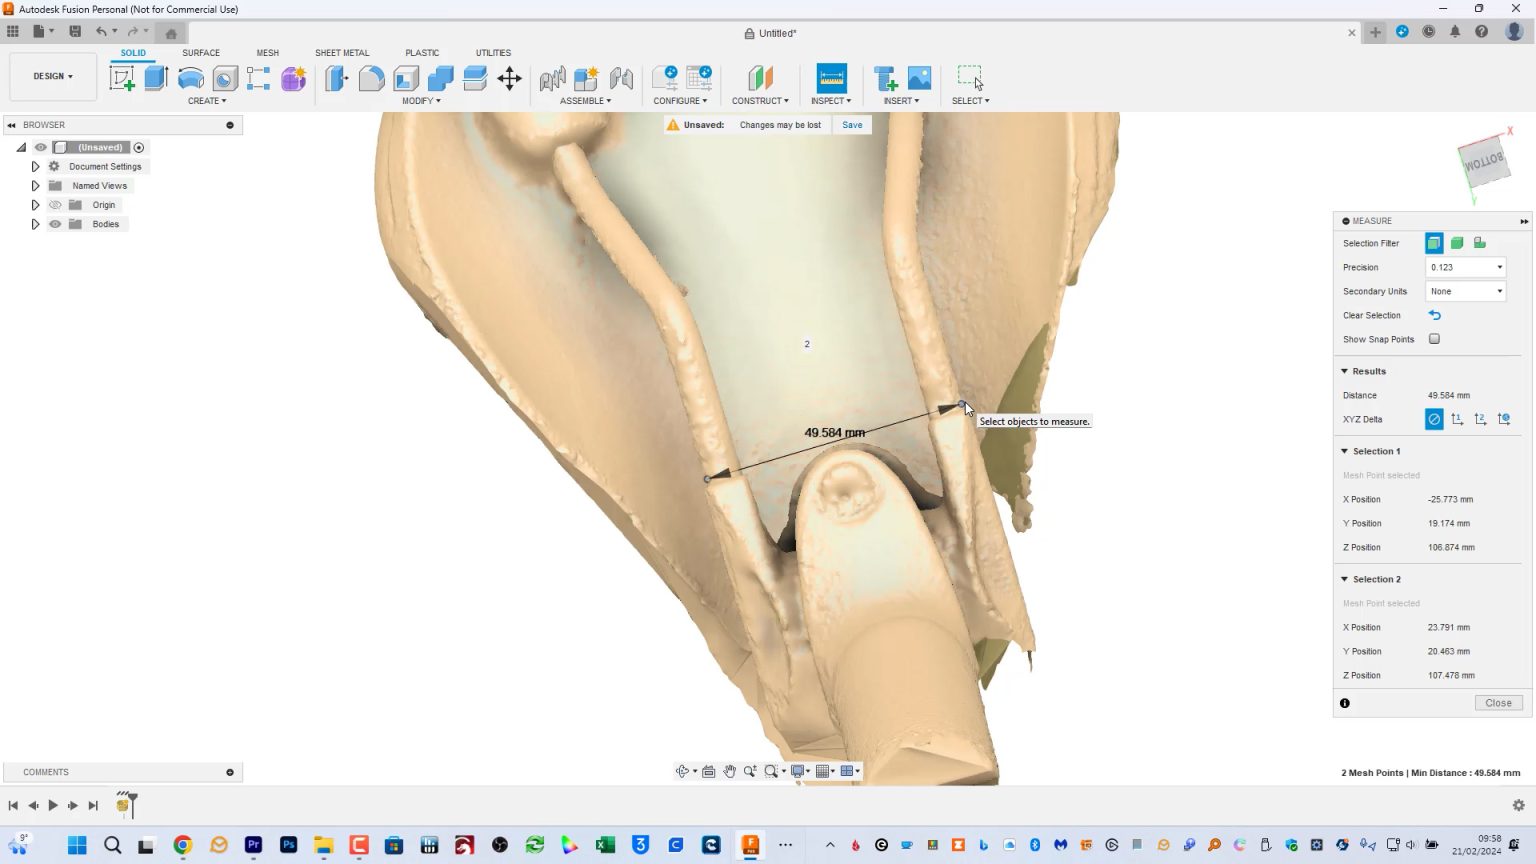Switch to the SHEET METAL tab
1536x864 pixels.
coord(342,53)
